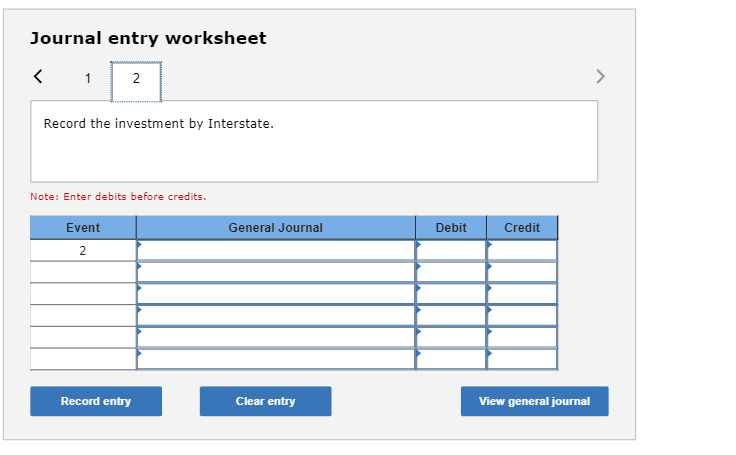Viewport: 736px width, 455px height.
Task: Click the 'Note: Enter debits before credits.' text
Action: pyautogui.click(x=118, y=197)
